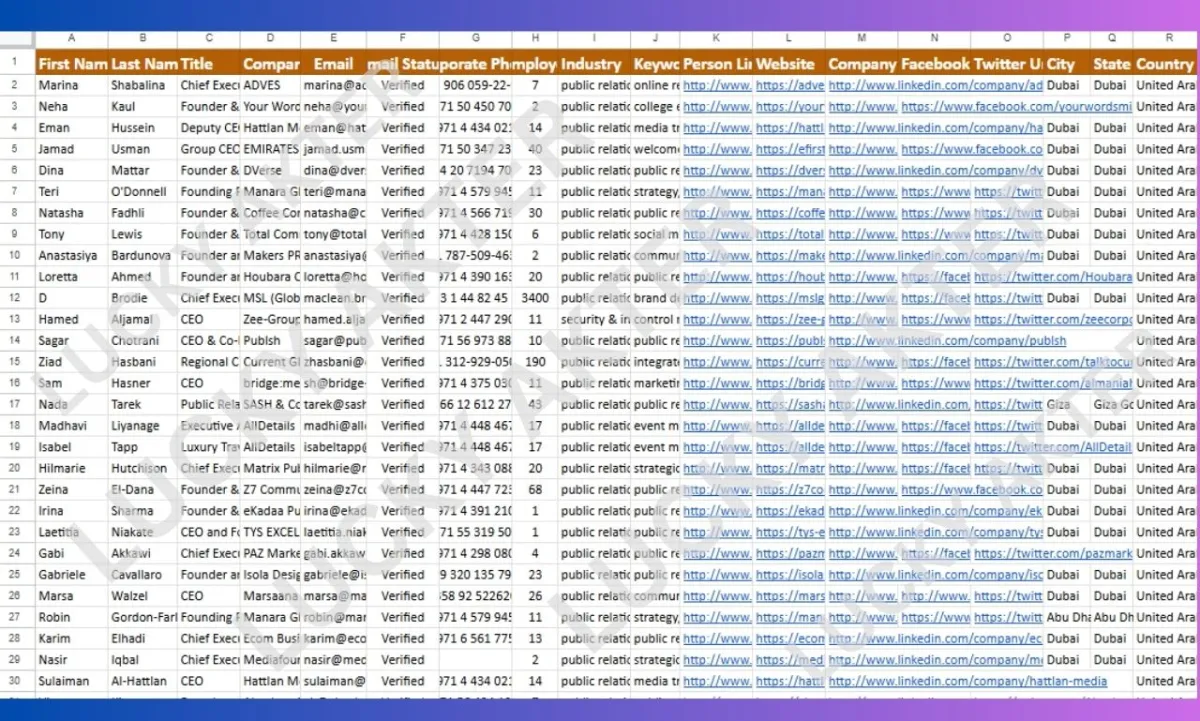Click the "City" header cell
This screenshot has height=721, width=1200.
[1067, 63]
